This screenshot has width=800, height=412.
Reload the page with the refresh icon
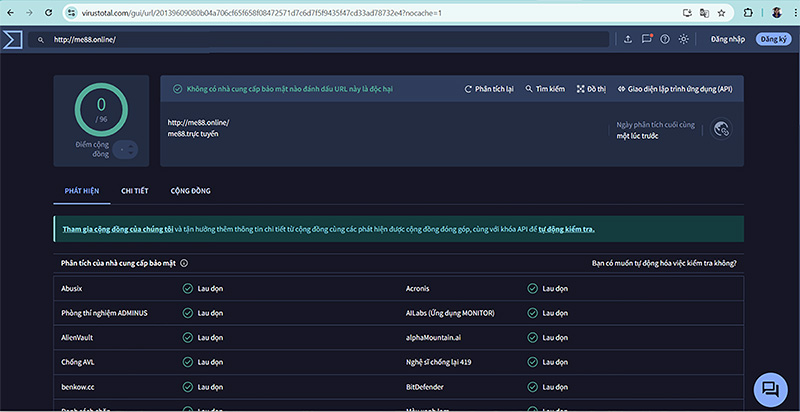48,13
